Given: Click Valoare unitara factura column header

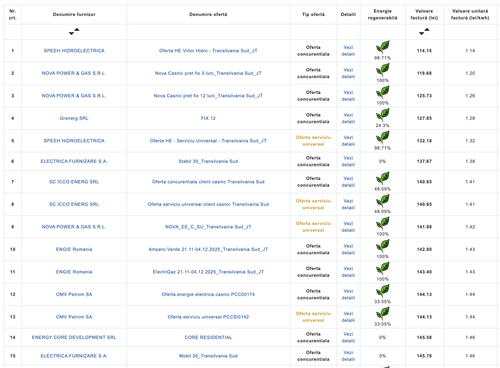Looking at the screenshot, I should [470, 14].
